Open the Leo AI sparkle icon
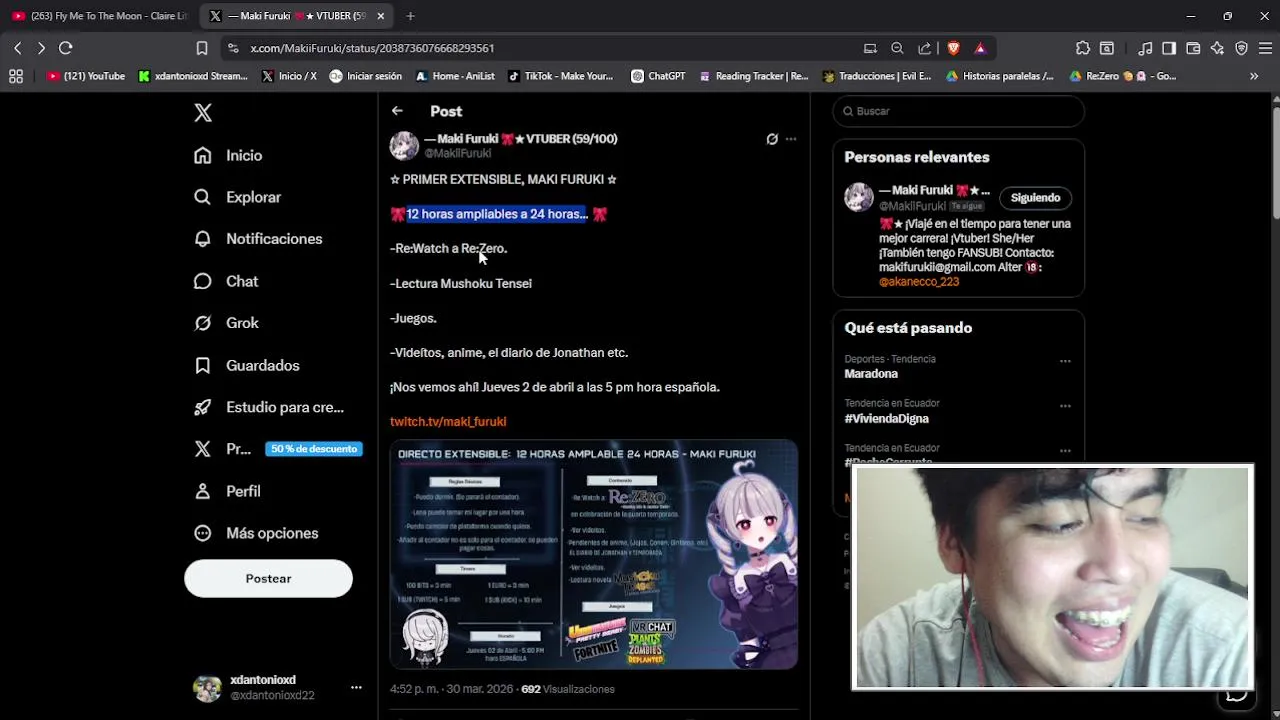 [1217, 48]
